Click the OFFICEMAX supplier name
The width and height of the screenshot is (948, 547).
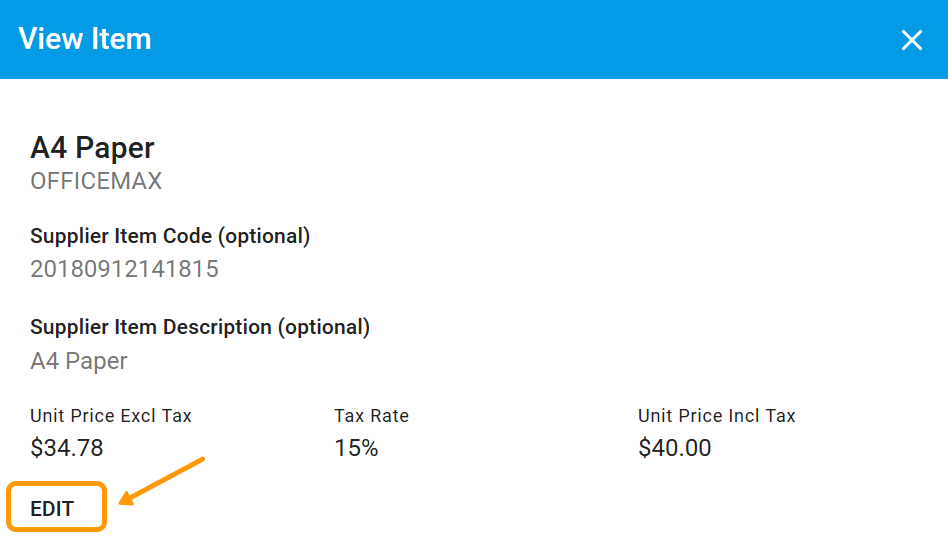tap(96, 181)
